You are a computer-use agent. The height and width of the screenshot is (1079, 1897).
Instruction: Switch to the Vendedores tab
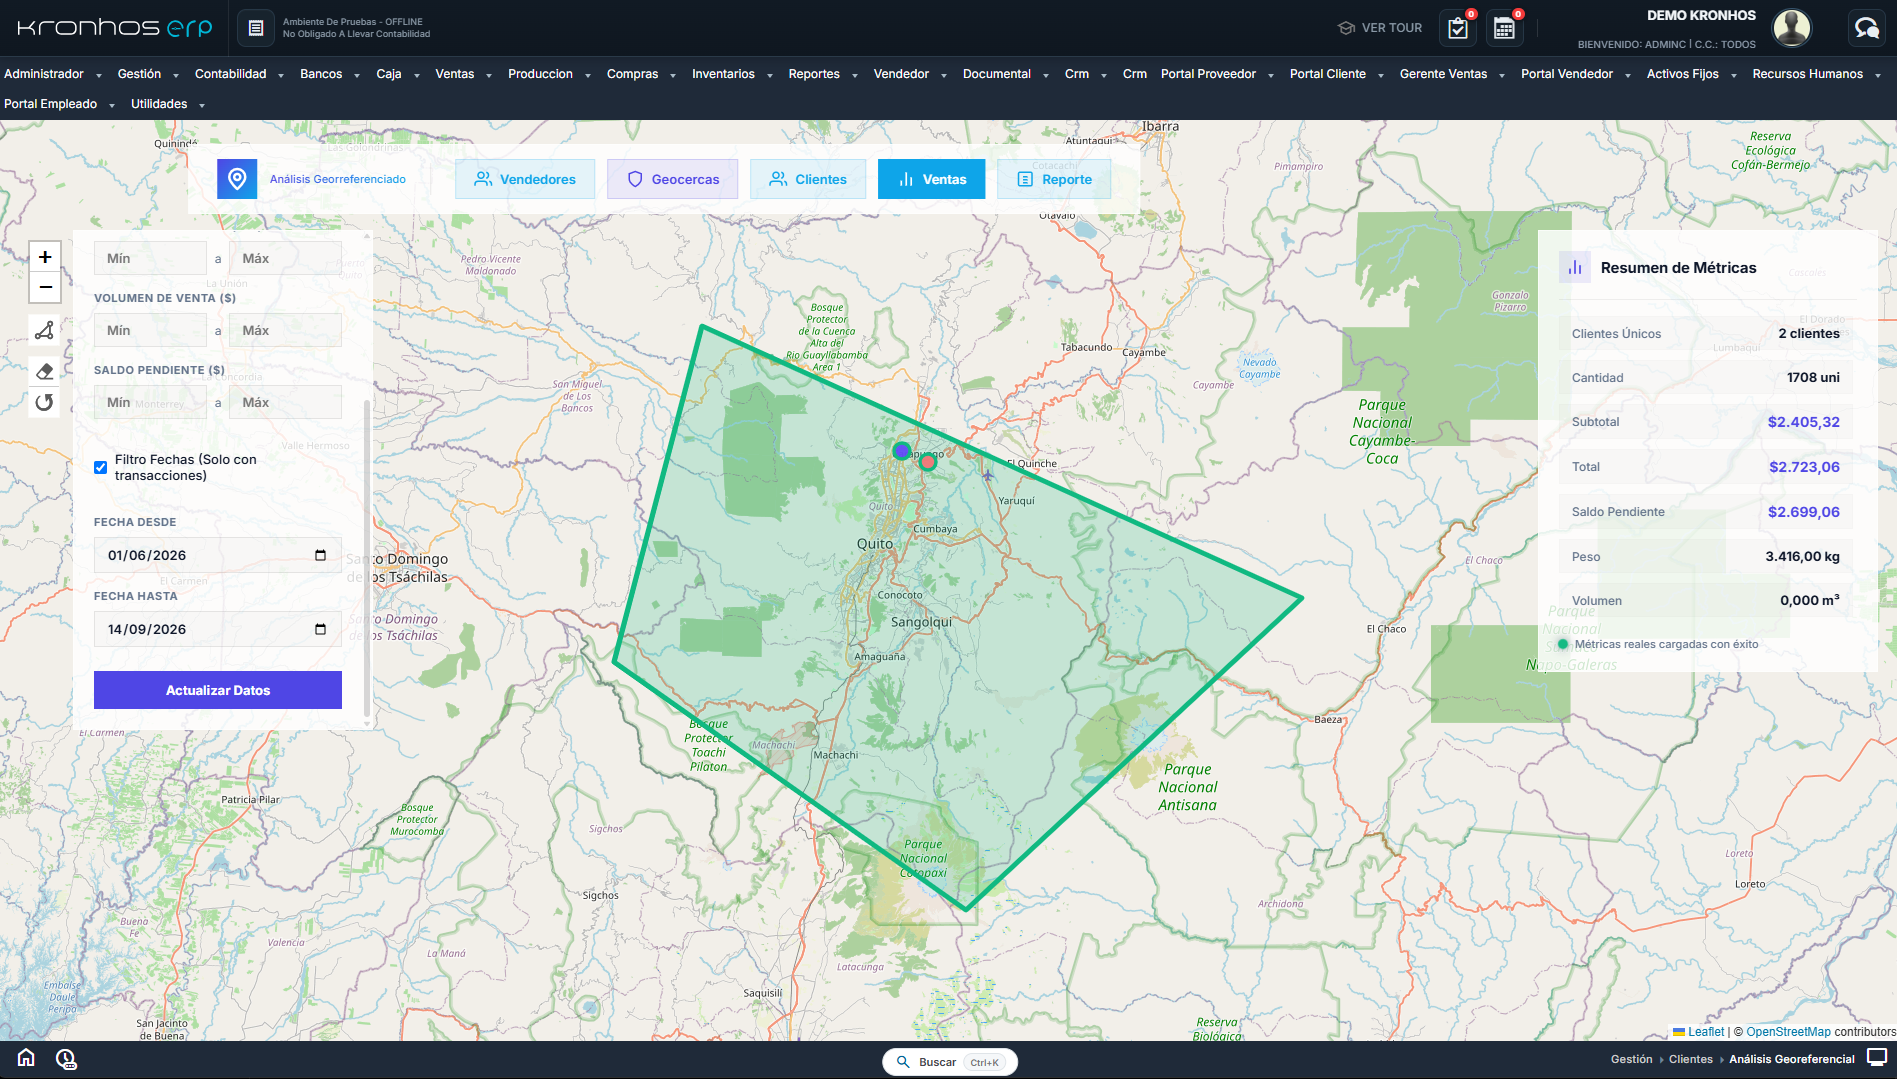click(x=525, y=179)
